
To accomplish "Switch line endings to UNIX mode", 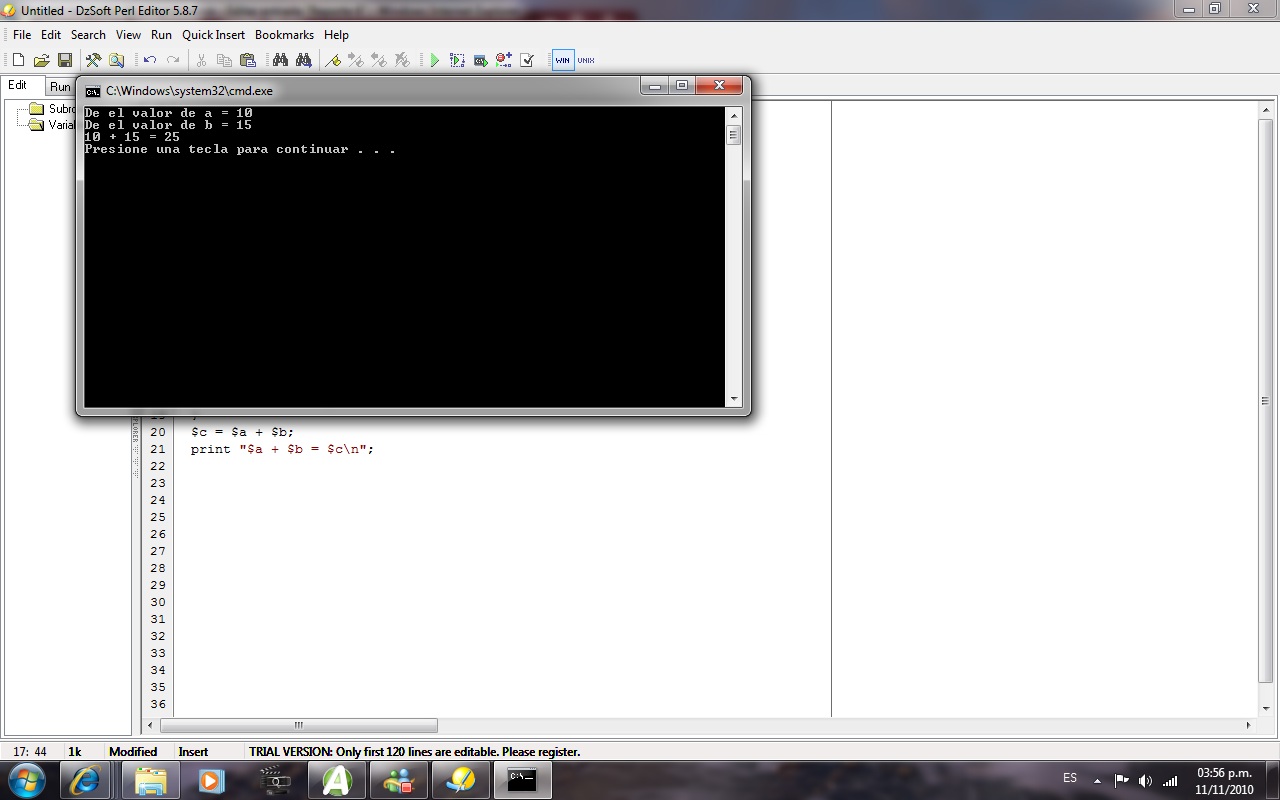I will [x=586, y=60].
